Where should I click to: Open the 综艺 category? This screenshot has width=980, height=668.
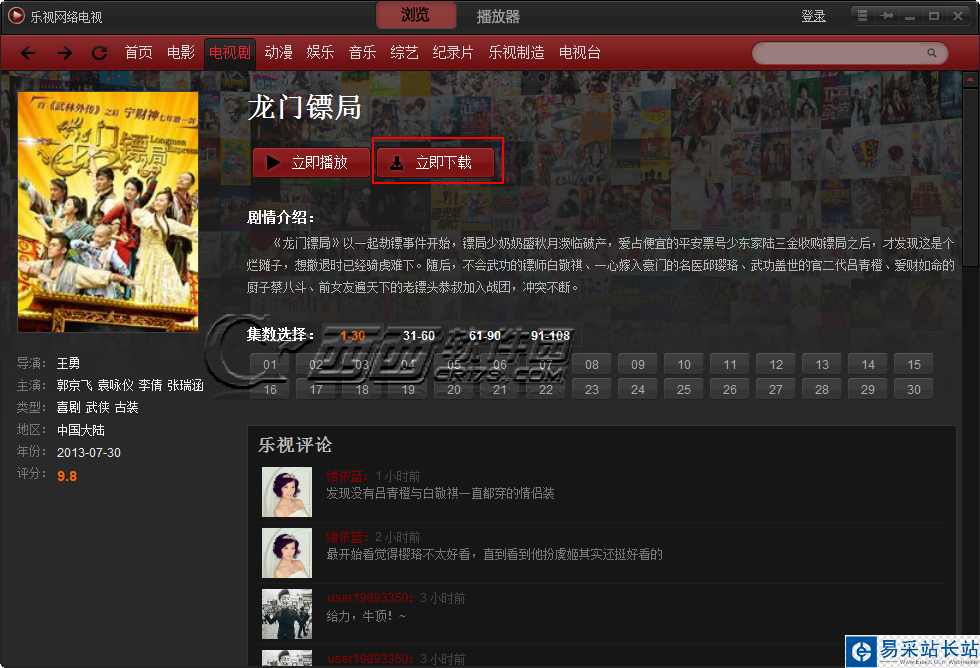coord(404,52)
